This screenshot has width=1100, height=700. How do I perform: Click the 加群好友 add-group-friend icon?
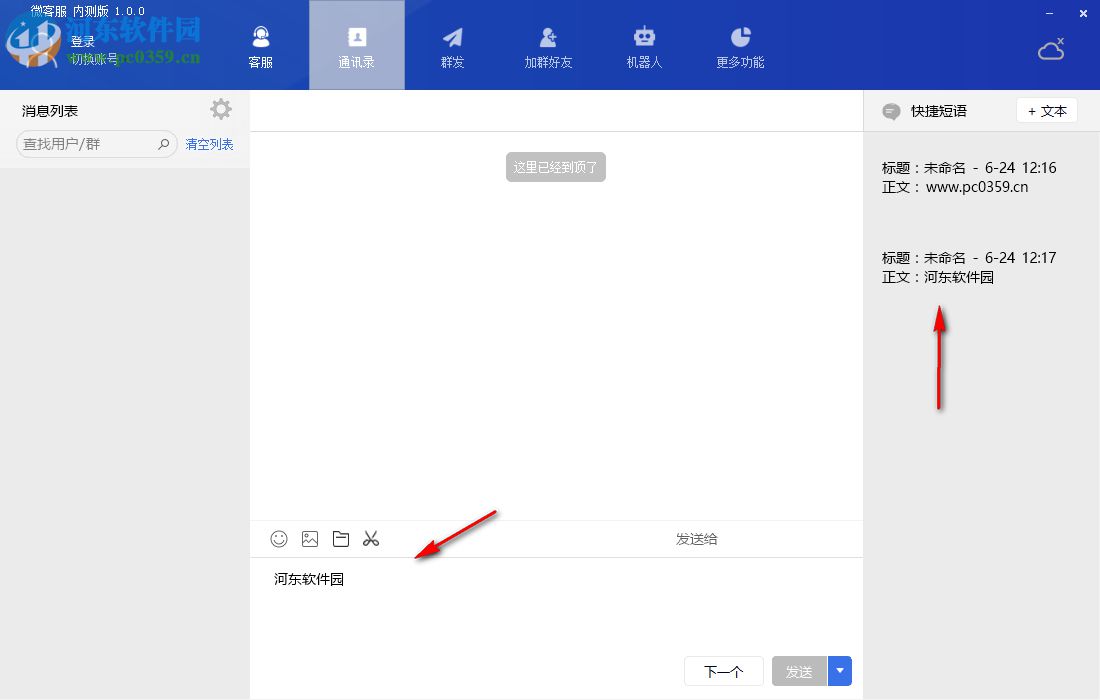548,45
